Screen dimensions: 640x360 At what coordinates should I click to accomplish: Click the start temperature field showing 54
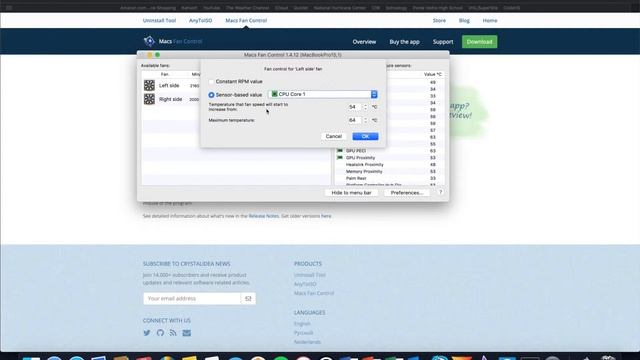coord(354,107)
